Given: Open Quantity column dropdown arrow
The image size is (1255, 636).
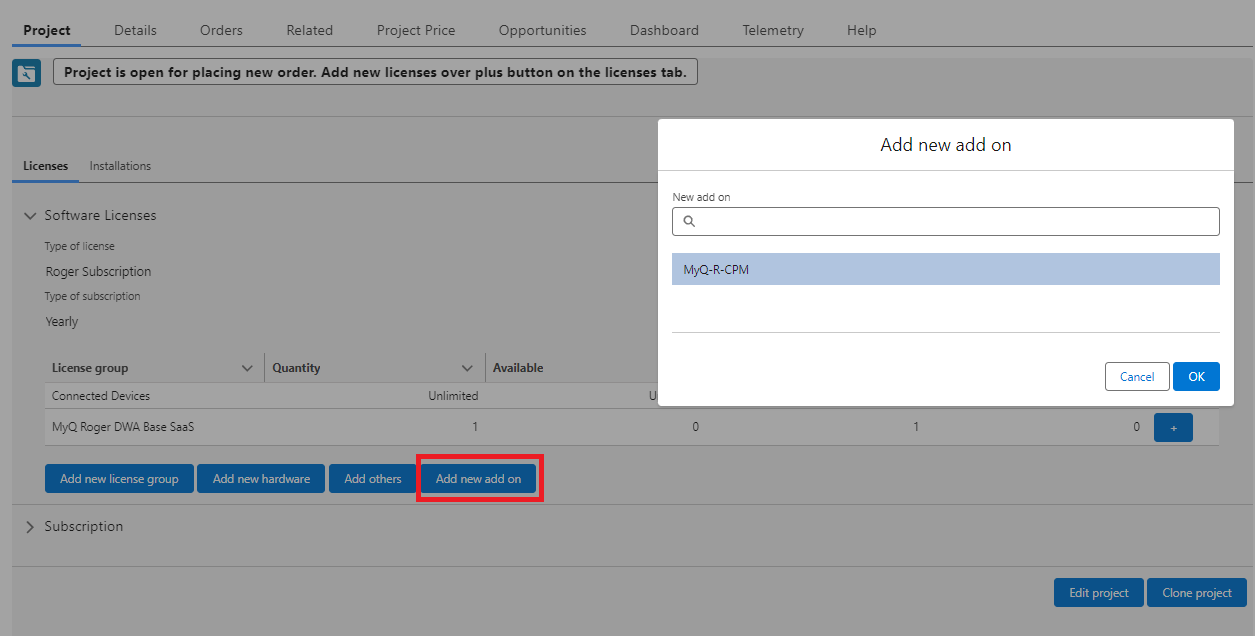Looking at the screenshot, I should click(x=467, y=368).
